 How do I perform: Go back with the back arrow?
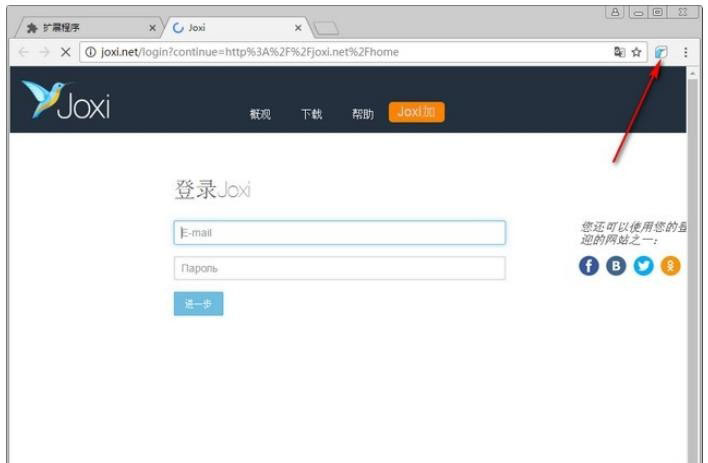[x=23, y=52]
